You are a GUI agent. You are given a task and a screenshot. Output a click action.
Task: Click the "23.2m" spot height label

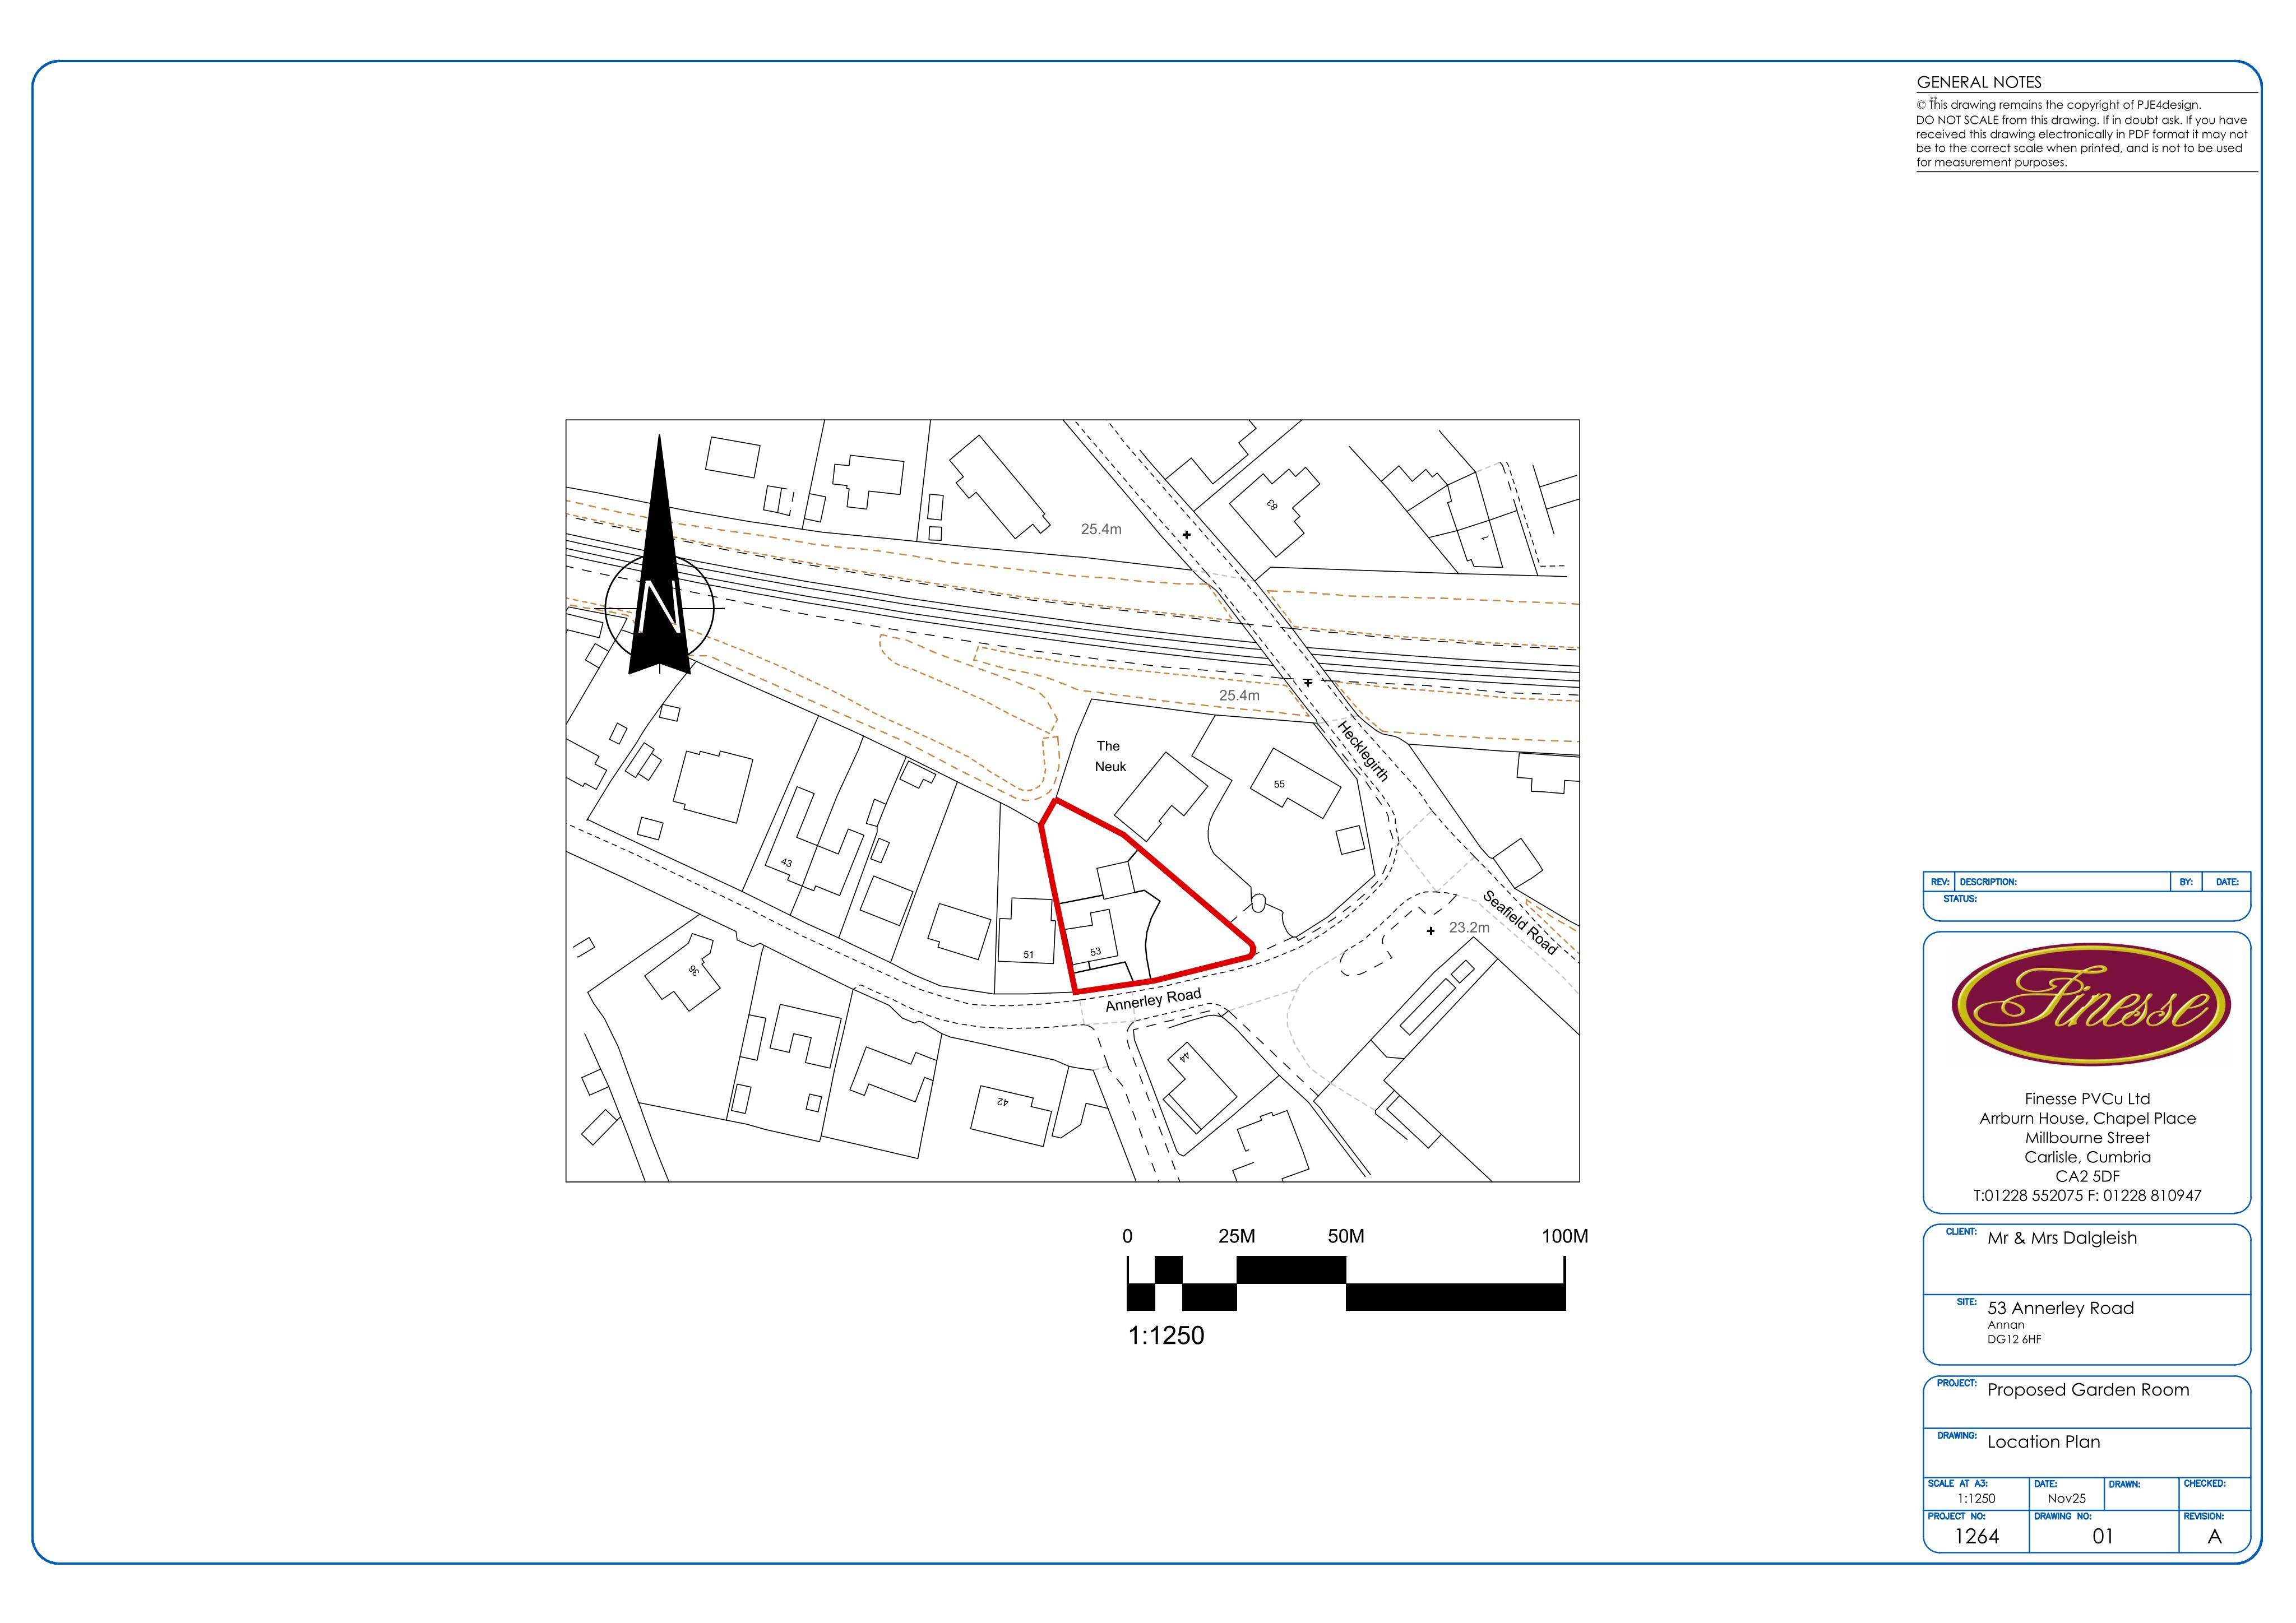click(1469, 927)
